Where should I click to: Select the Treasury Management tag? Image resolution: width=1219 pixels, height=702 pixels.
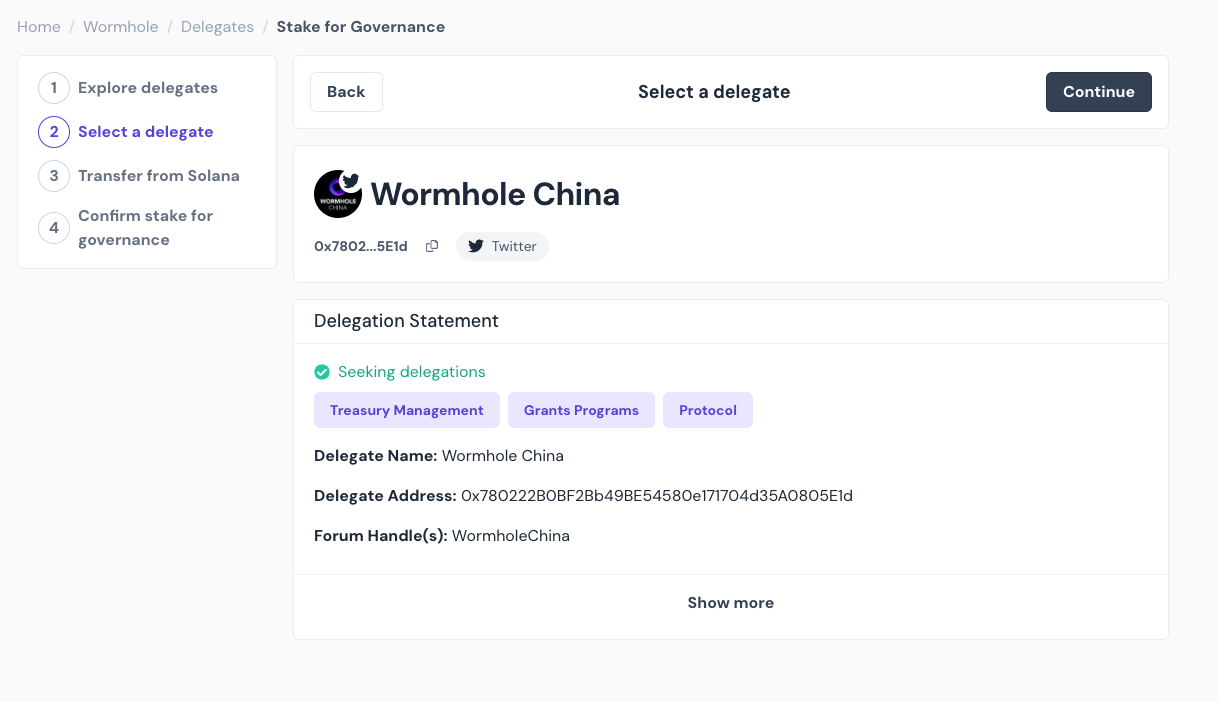click(x=407, y=410)
